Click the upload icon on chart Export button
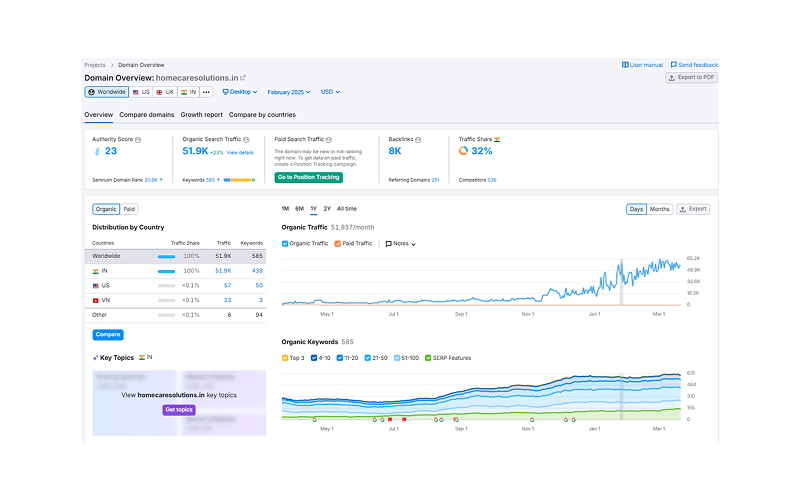This screenshot has height=500, width=800. click(683, 209)
